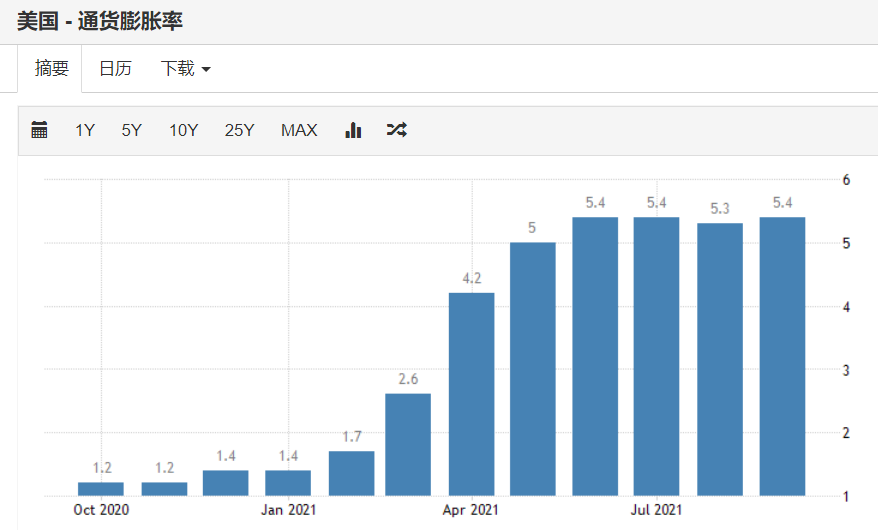This screenshot has height=530, width=878.
Task: Click the bar labeled 5
Action: (533, 369)
